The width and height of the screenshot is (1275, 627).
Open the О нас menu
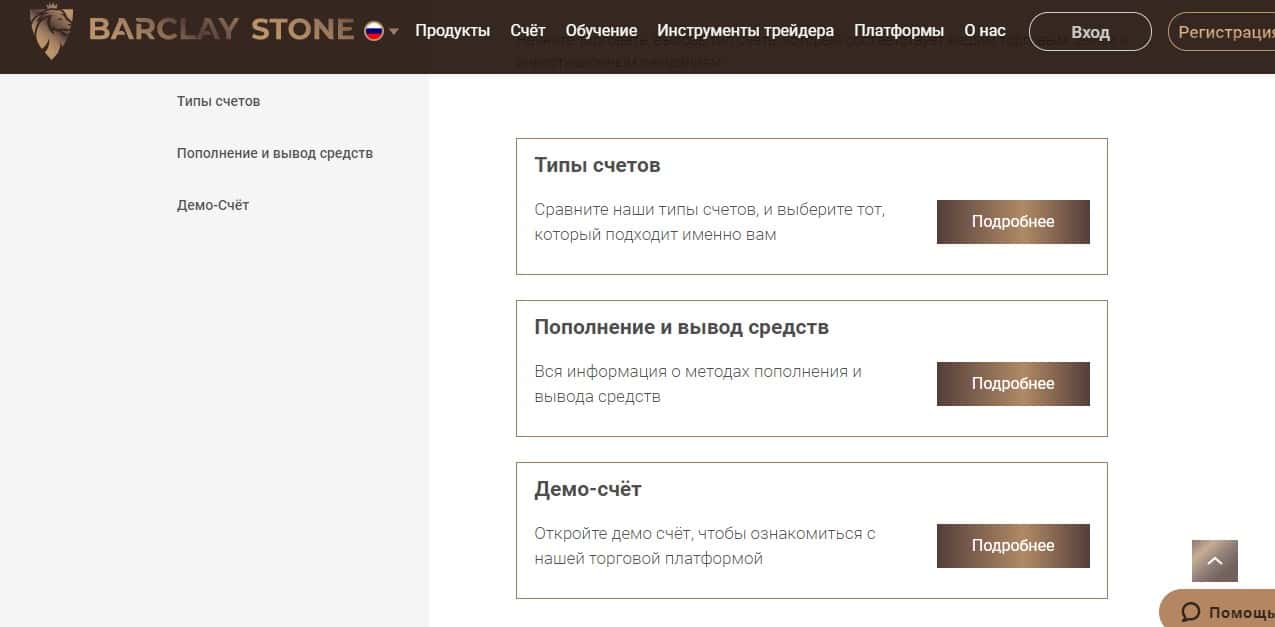point(985,31)
